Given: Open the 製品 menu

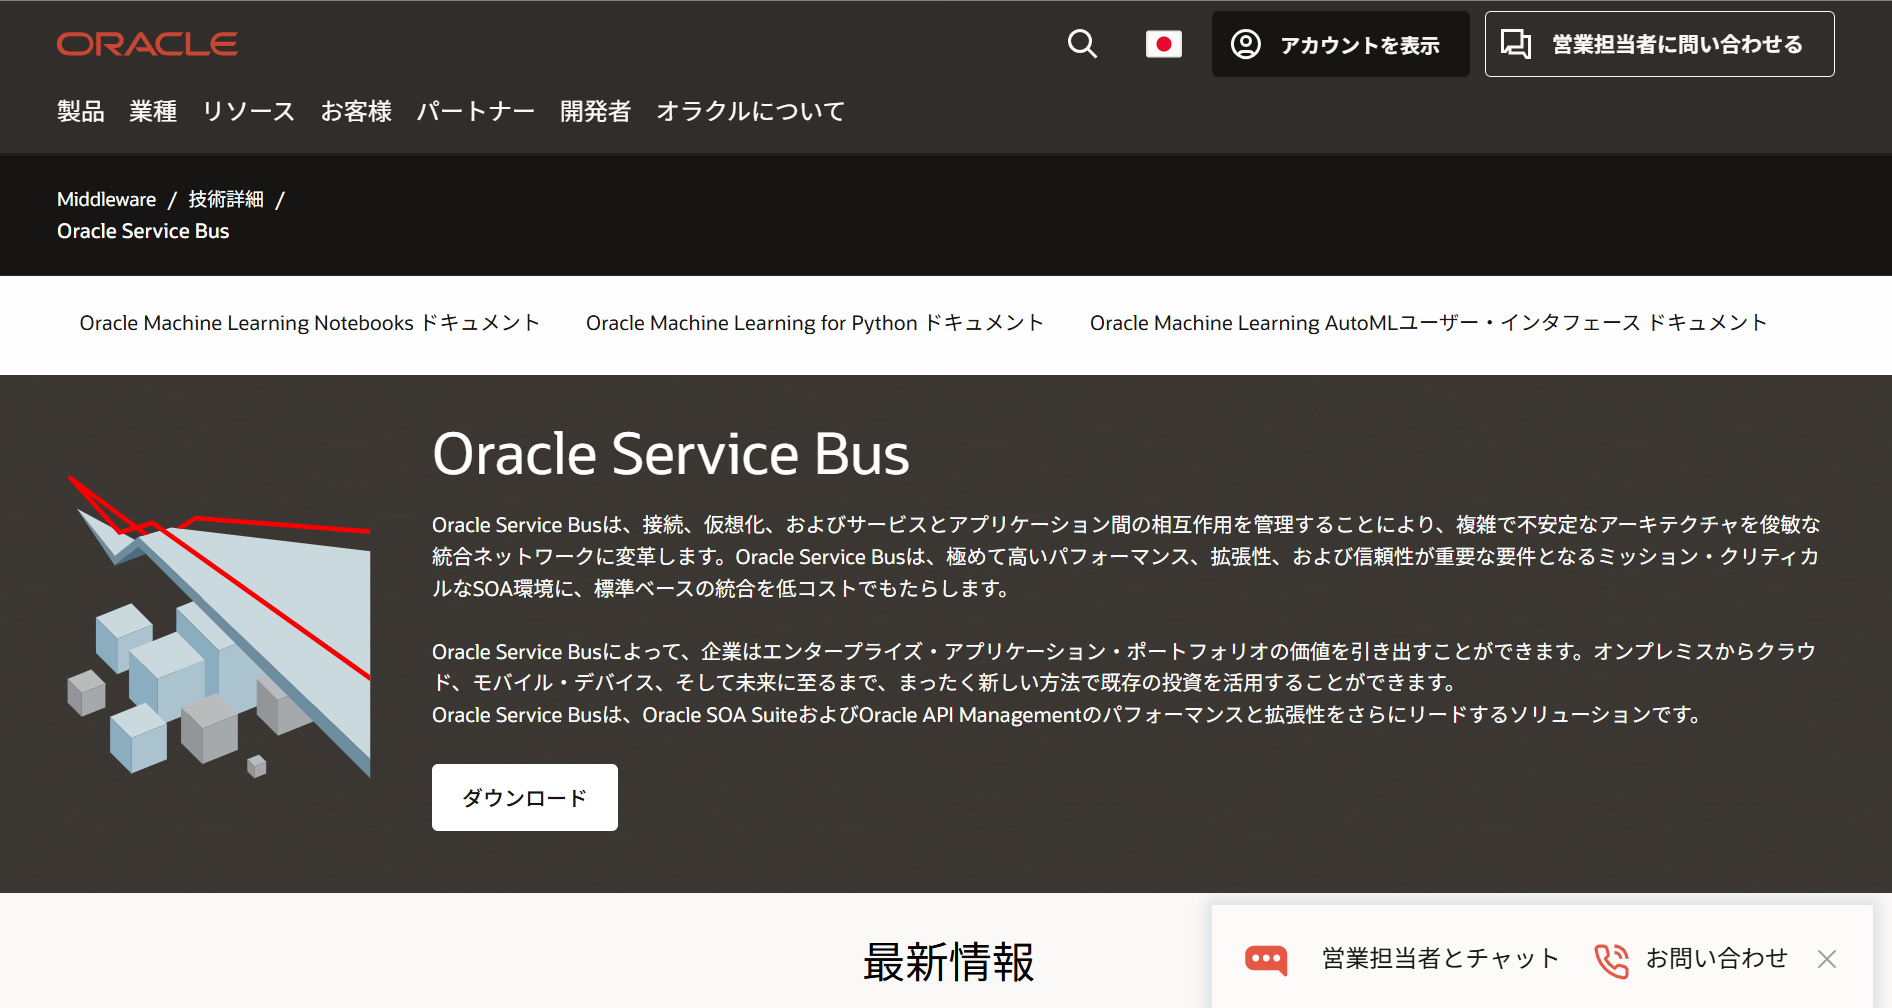Looking at the screenshot, I should pyautogui.click(x=80, y=111).
